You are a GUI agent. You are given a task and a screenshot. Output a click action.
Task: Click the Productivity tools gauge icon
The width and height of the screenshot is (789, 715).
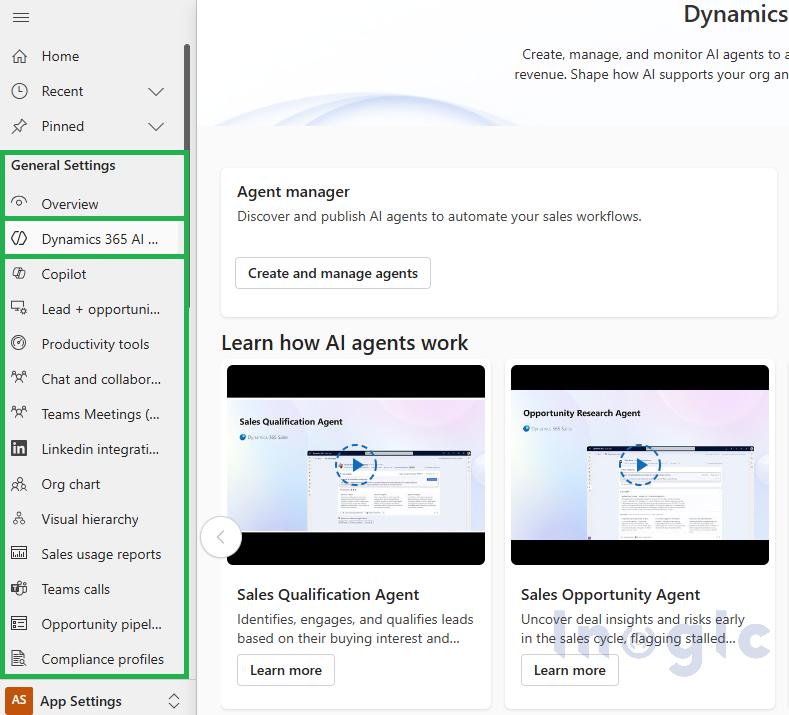click(19, 343)
